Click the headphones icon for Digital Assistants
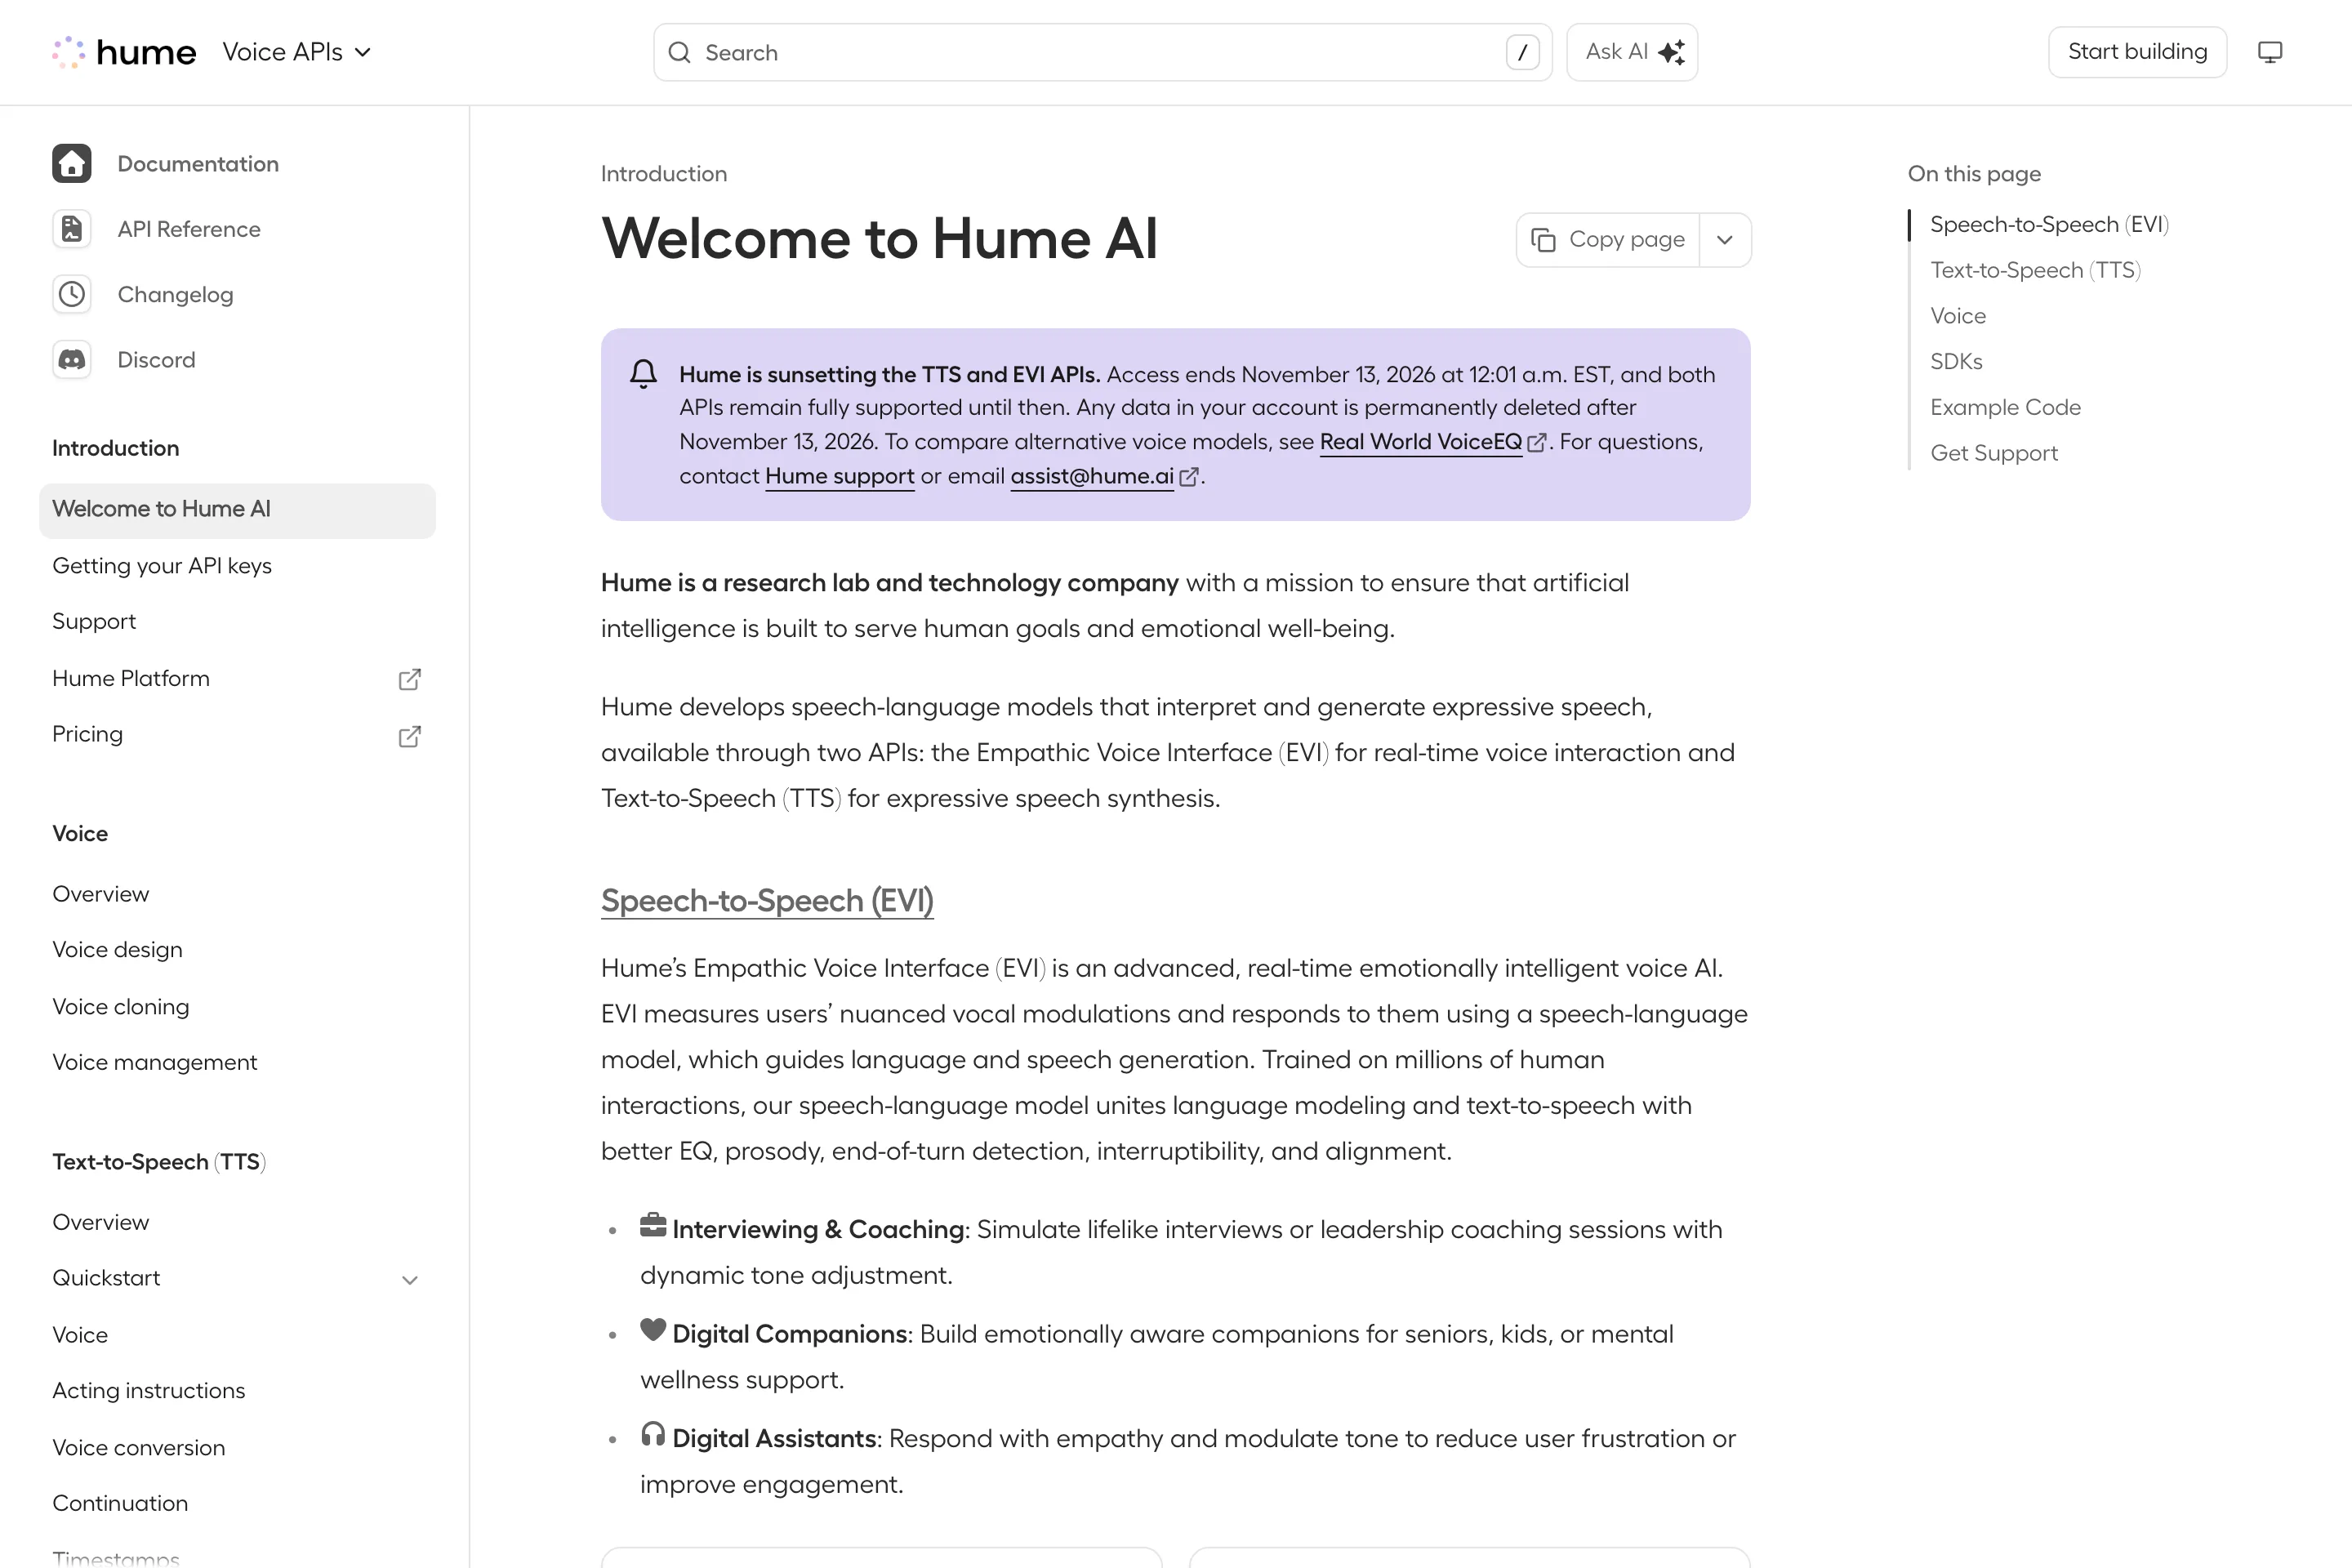This screenshot has height=1568, width=2352. click(x=653, y=1434)
